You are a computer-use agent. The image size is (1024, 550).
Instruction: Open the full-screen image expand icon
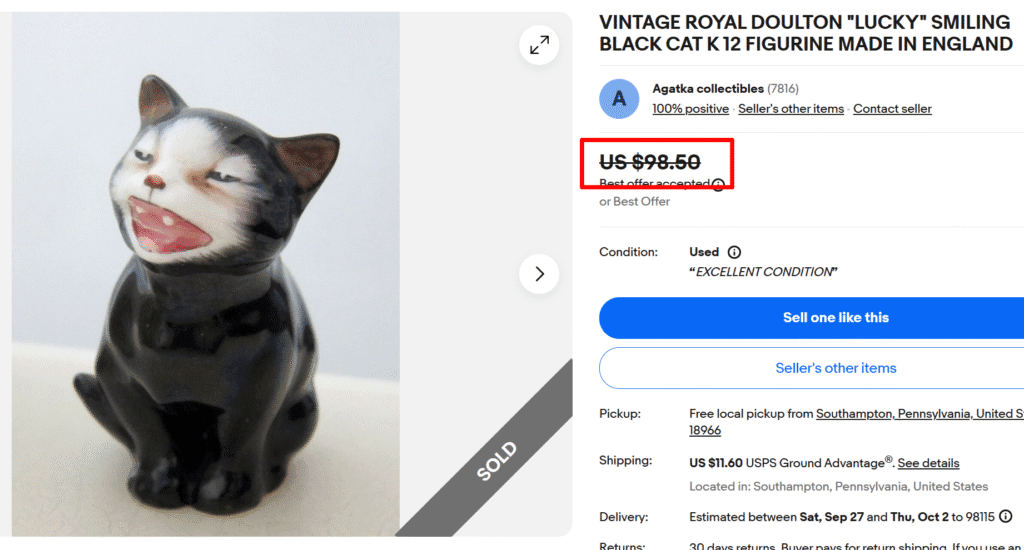539,45
